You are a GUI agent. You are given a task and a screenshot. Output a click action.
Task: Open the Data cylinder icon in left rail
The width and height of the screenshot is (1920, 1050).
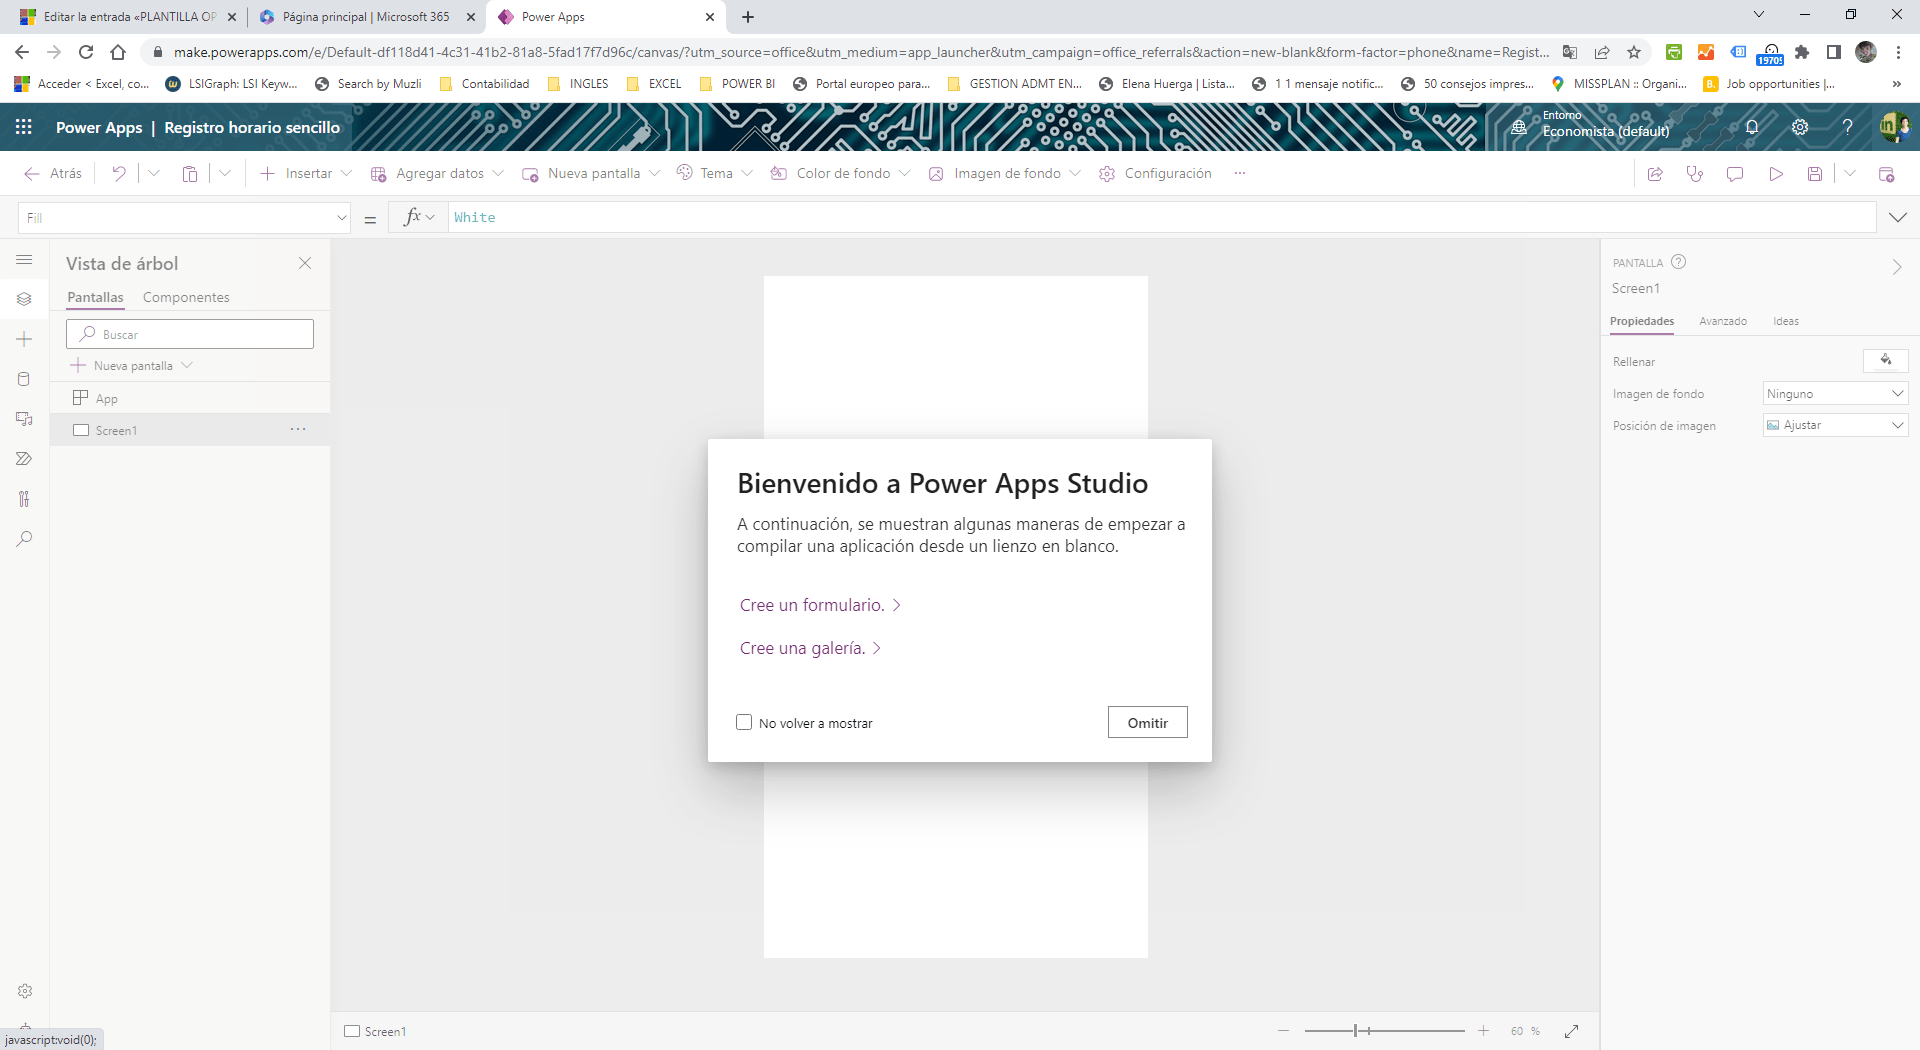coord(25,379)
